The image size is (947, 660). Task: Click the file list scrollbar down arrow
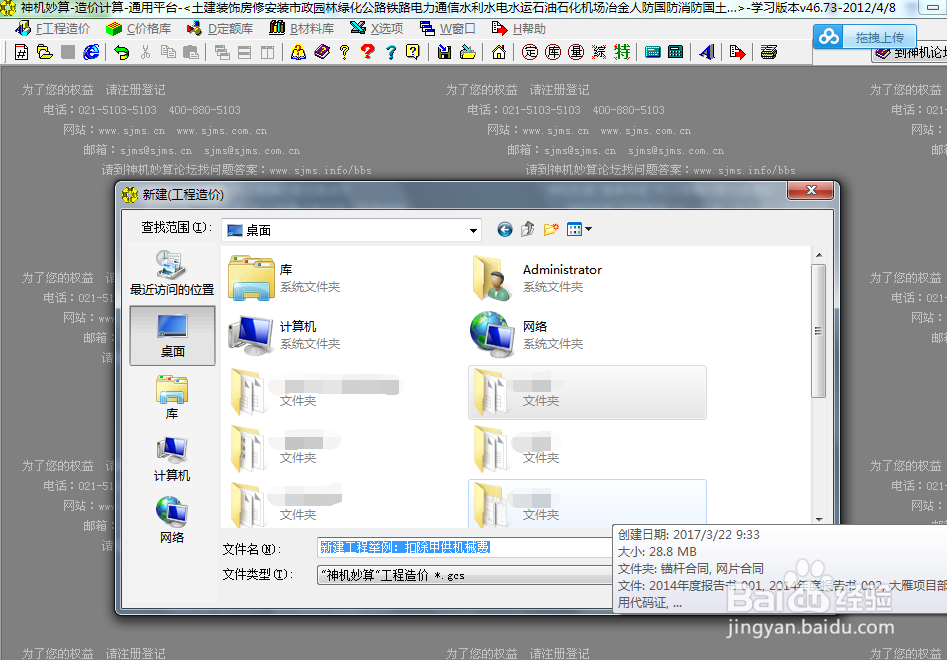click(x=819, y=519)
